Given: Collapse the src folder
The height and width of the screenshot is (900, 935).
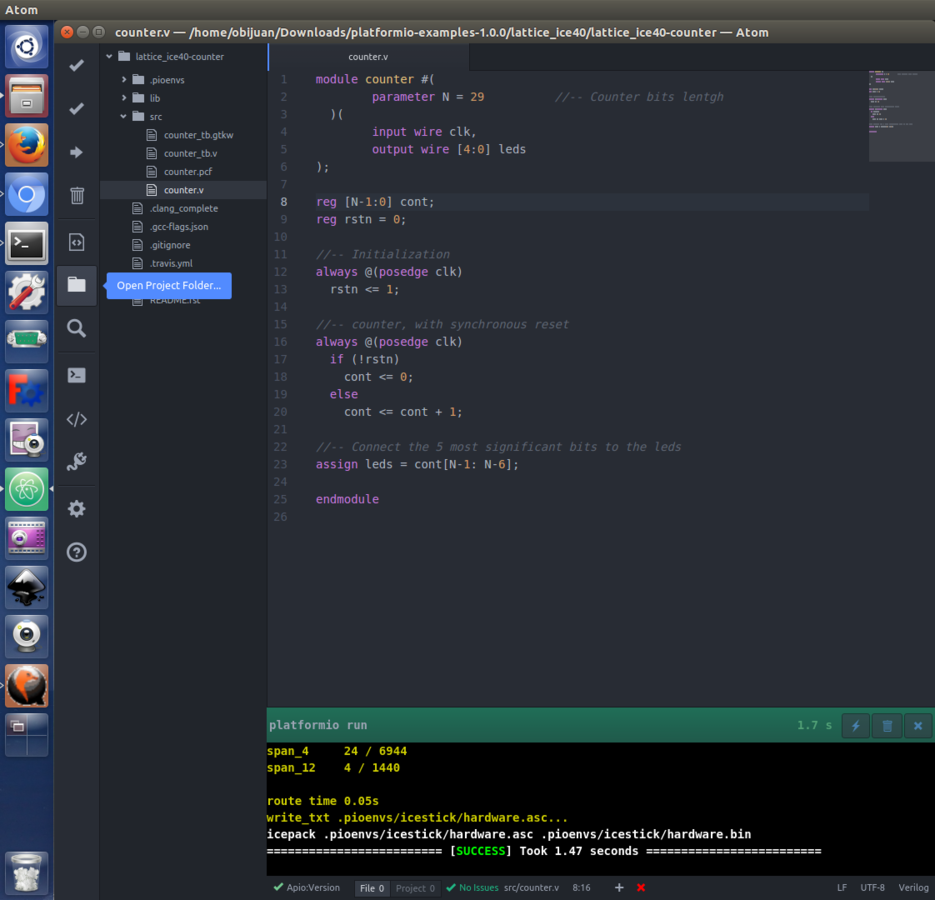Looking at the screenshot, I should pyautogui.click(x=154, y=117).
